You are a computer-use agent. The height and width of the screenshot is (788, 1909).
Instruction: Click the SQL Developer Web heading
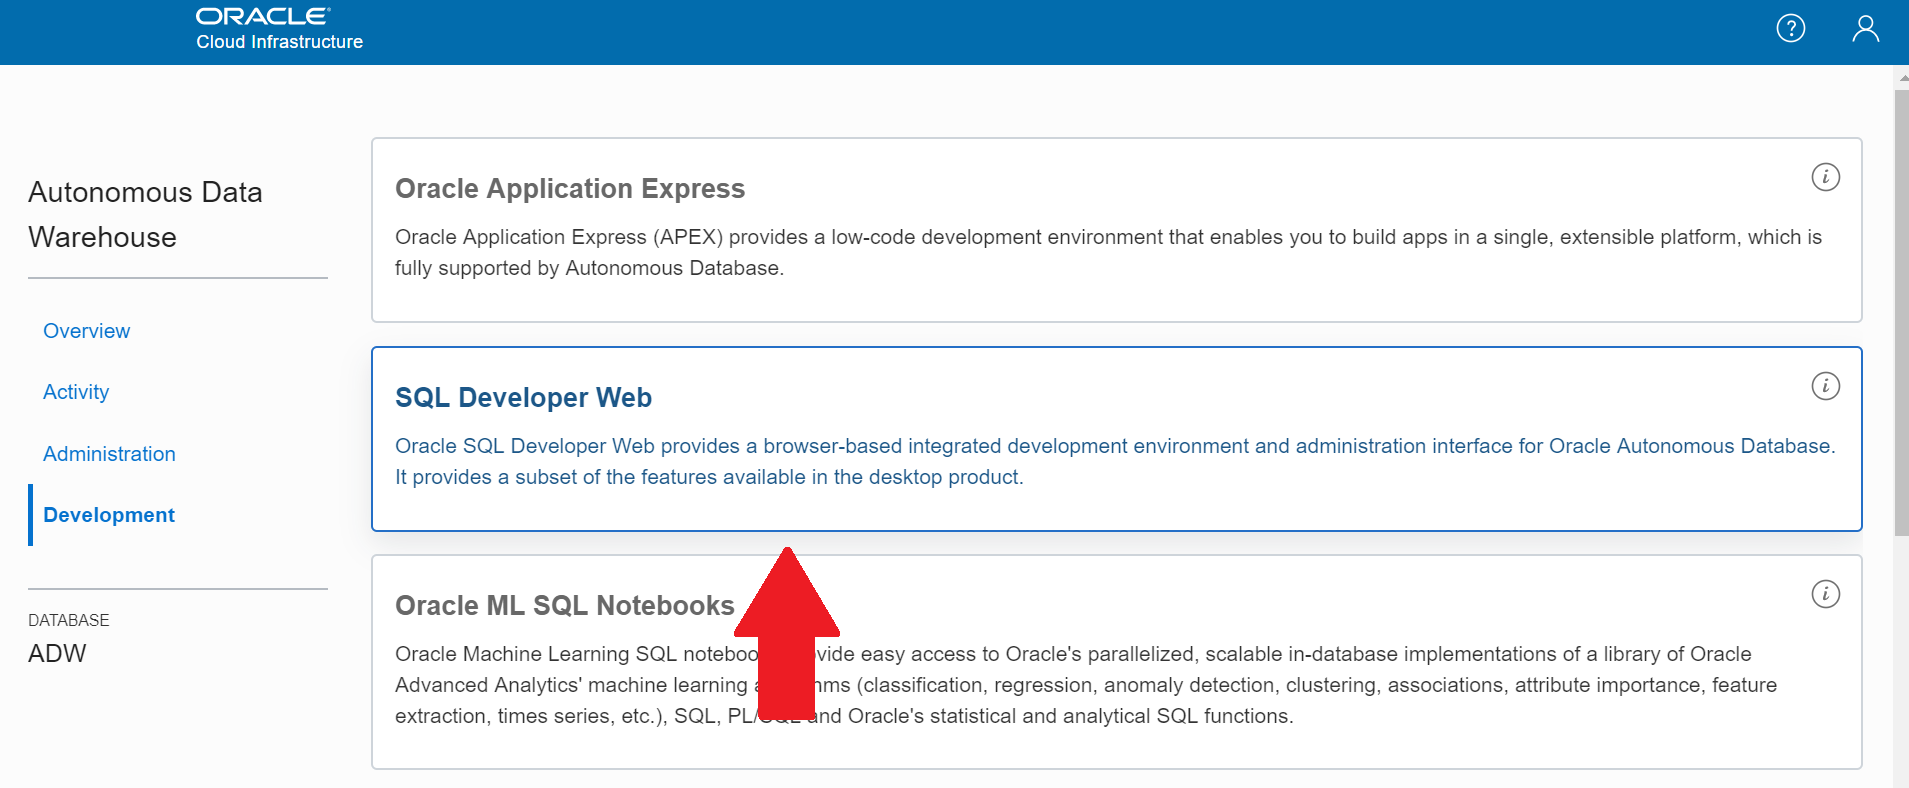click(523, 397)
